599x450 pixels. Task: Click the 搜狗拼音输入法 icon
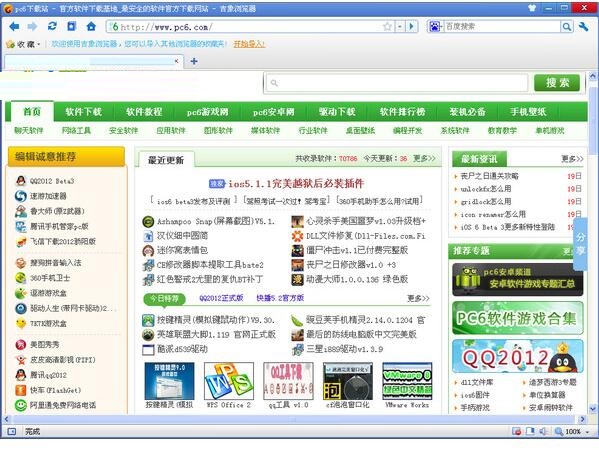coord(21,262)
